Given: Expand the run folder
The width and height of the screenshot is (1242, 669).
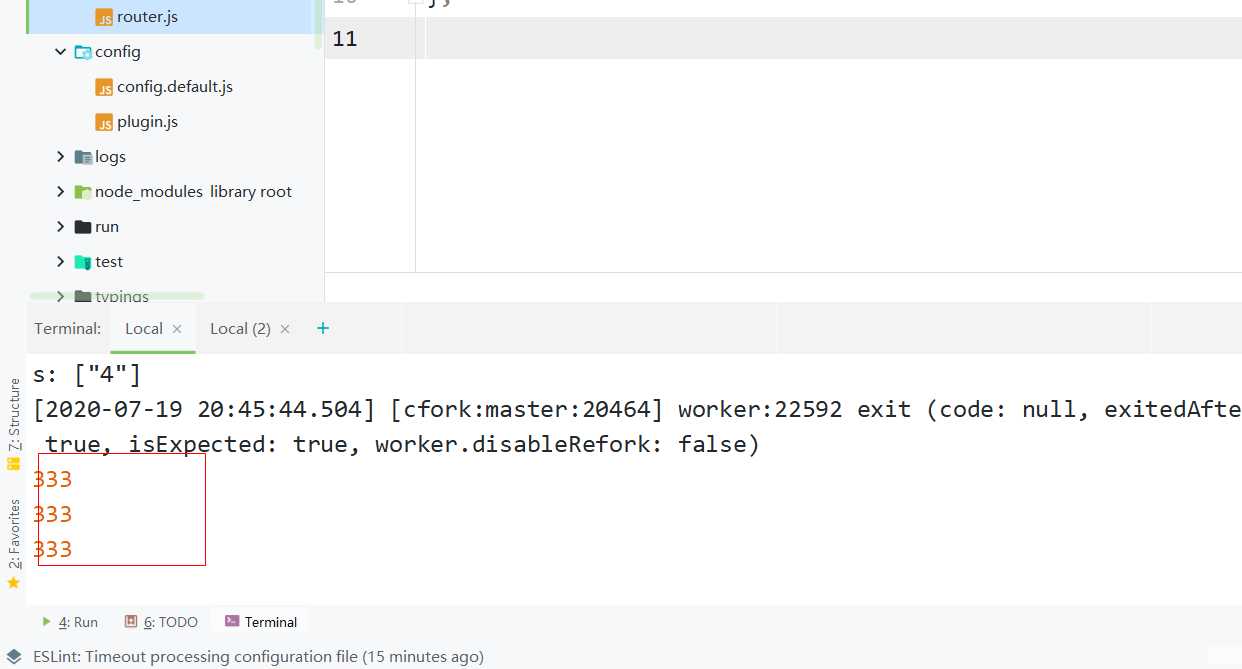Looking at the screenshot, I should 61,227.
